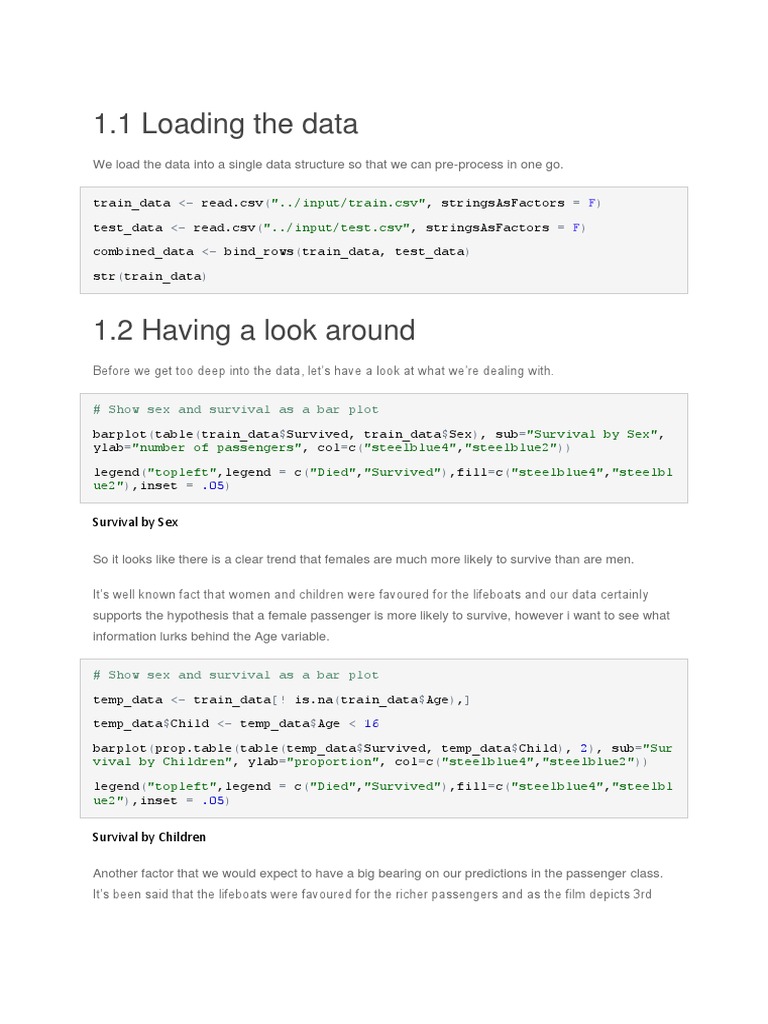This screenshot has height=1024, width=768.
Task: Click the "It's well known fact" paragraph
Action: coord(381,615)
